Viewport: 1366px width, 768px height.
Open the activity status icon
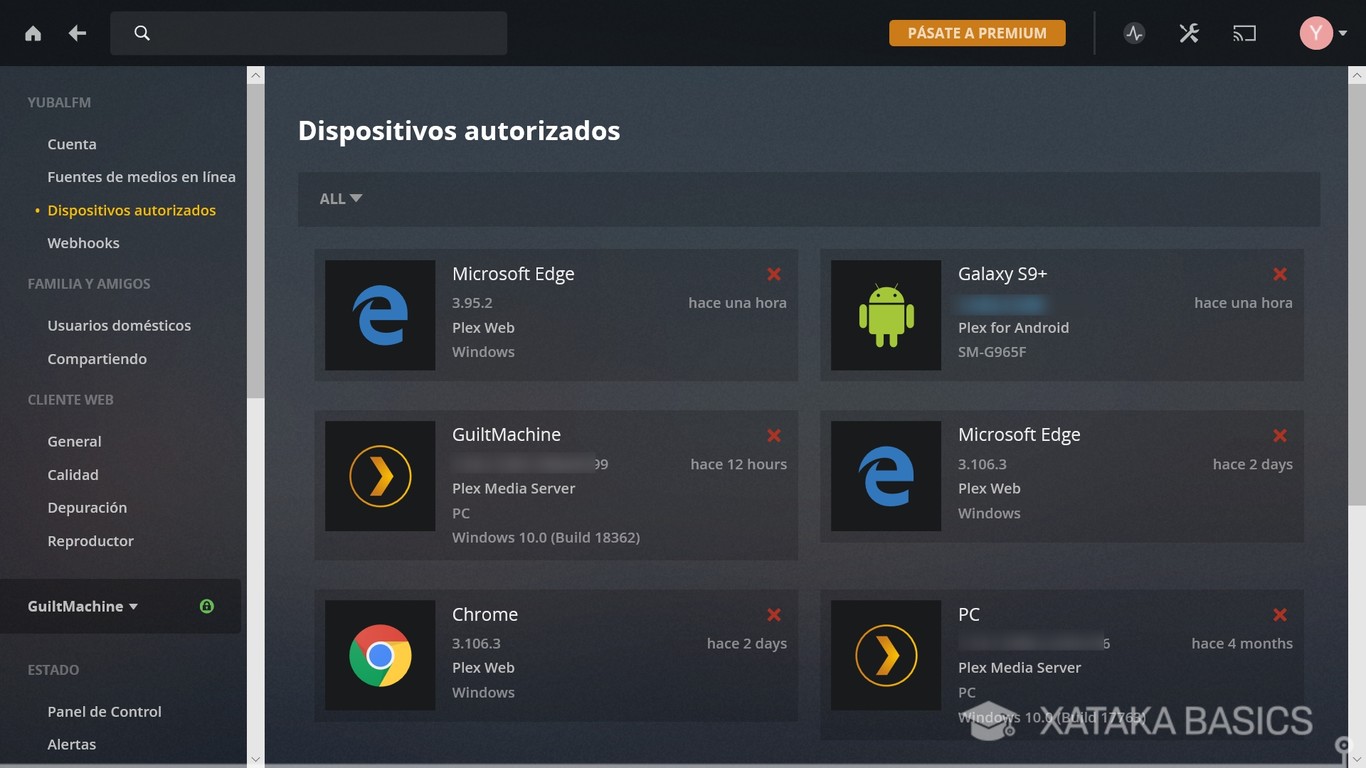click(1133, 32)
